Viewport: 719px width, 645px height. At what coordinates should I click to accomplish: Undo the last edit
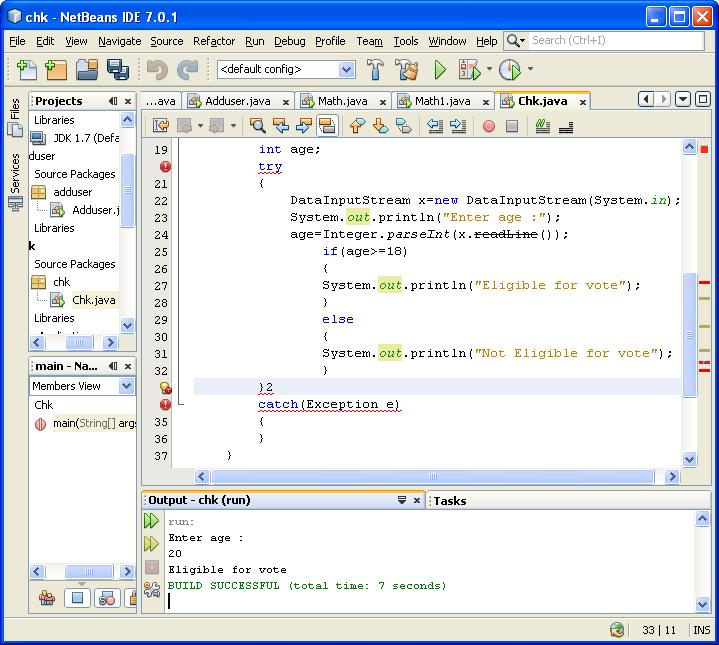pyautogui.click(x=157, y=70)
